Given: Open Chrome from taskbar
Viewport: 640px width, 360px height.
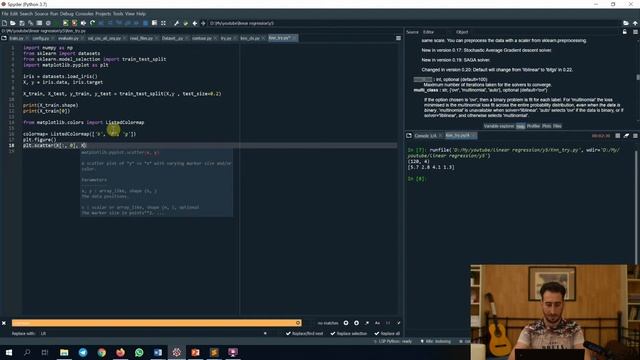Looking at the screenshot, I should click(x=102, y=352).
